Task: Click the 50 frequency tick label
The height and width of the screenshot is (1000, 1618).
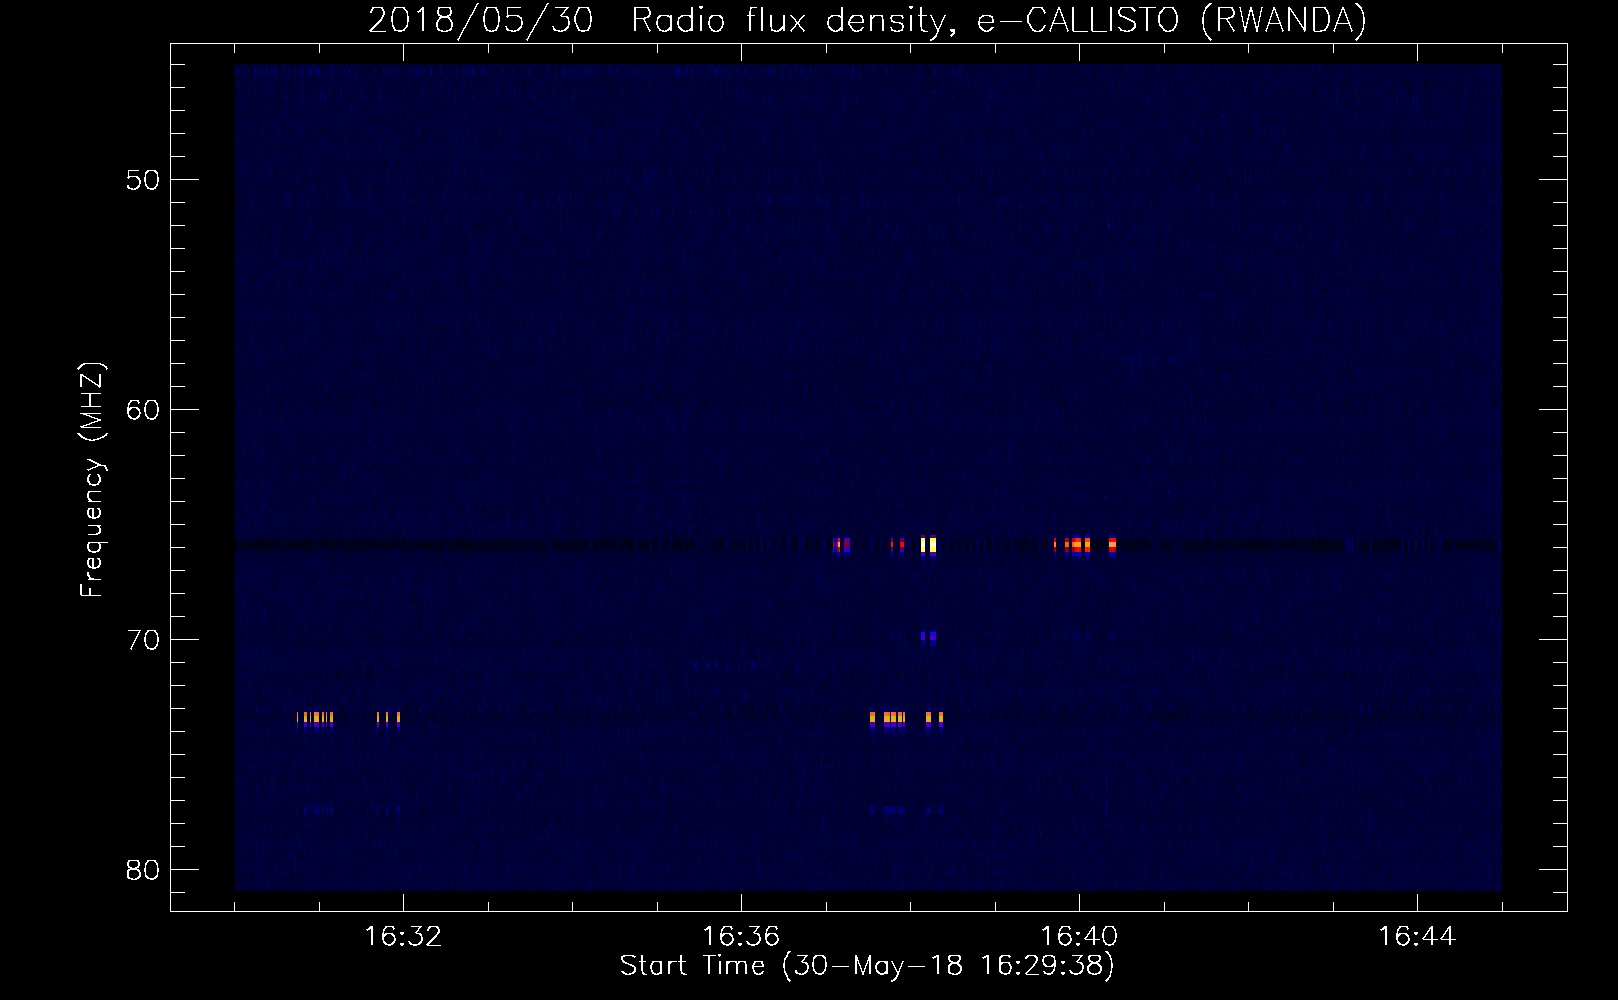Action: click(142, 180)
